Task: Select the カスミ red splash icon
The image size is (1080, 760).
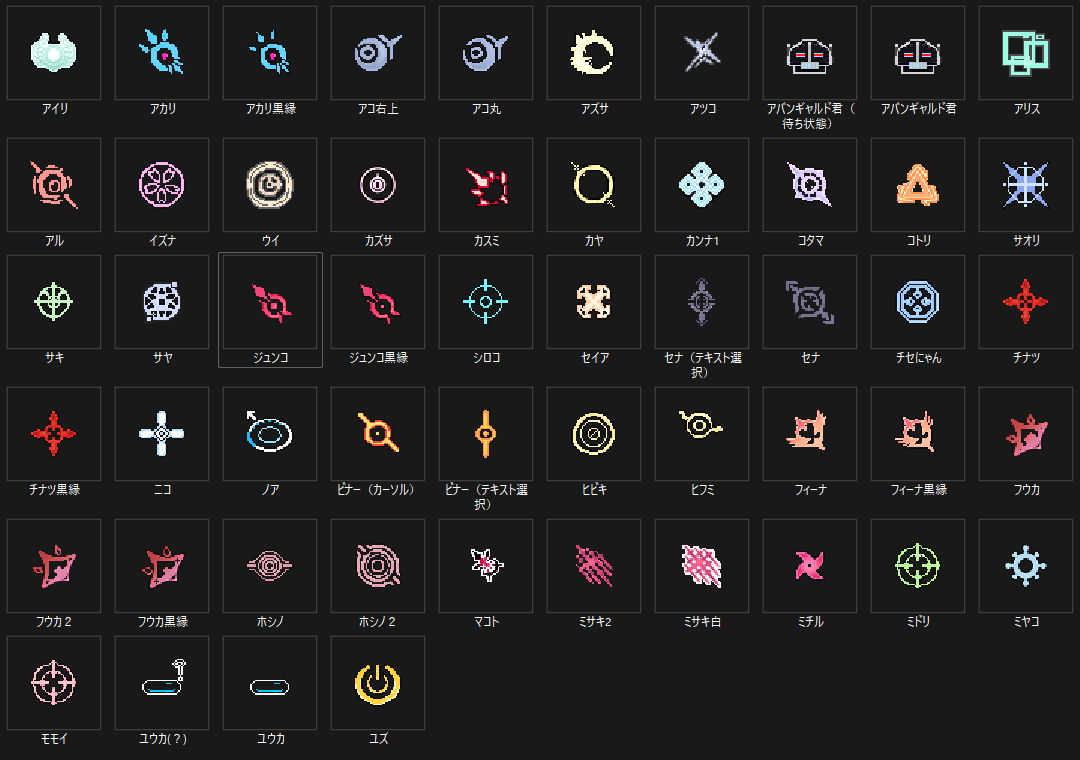Action: pyautogui.click(x=486, y=185)
